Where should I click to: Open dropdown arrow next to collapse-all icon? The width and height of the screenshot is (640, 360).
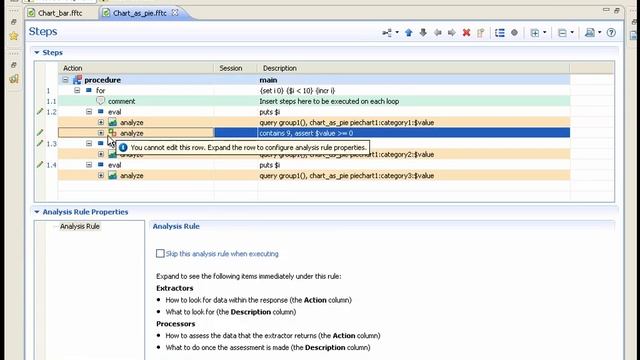(572, 33)
